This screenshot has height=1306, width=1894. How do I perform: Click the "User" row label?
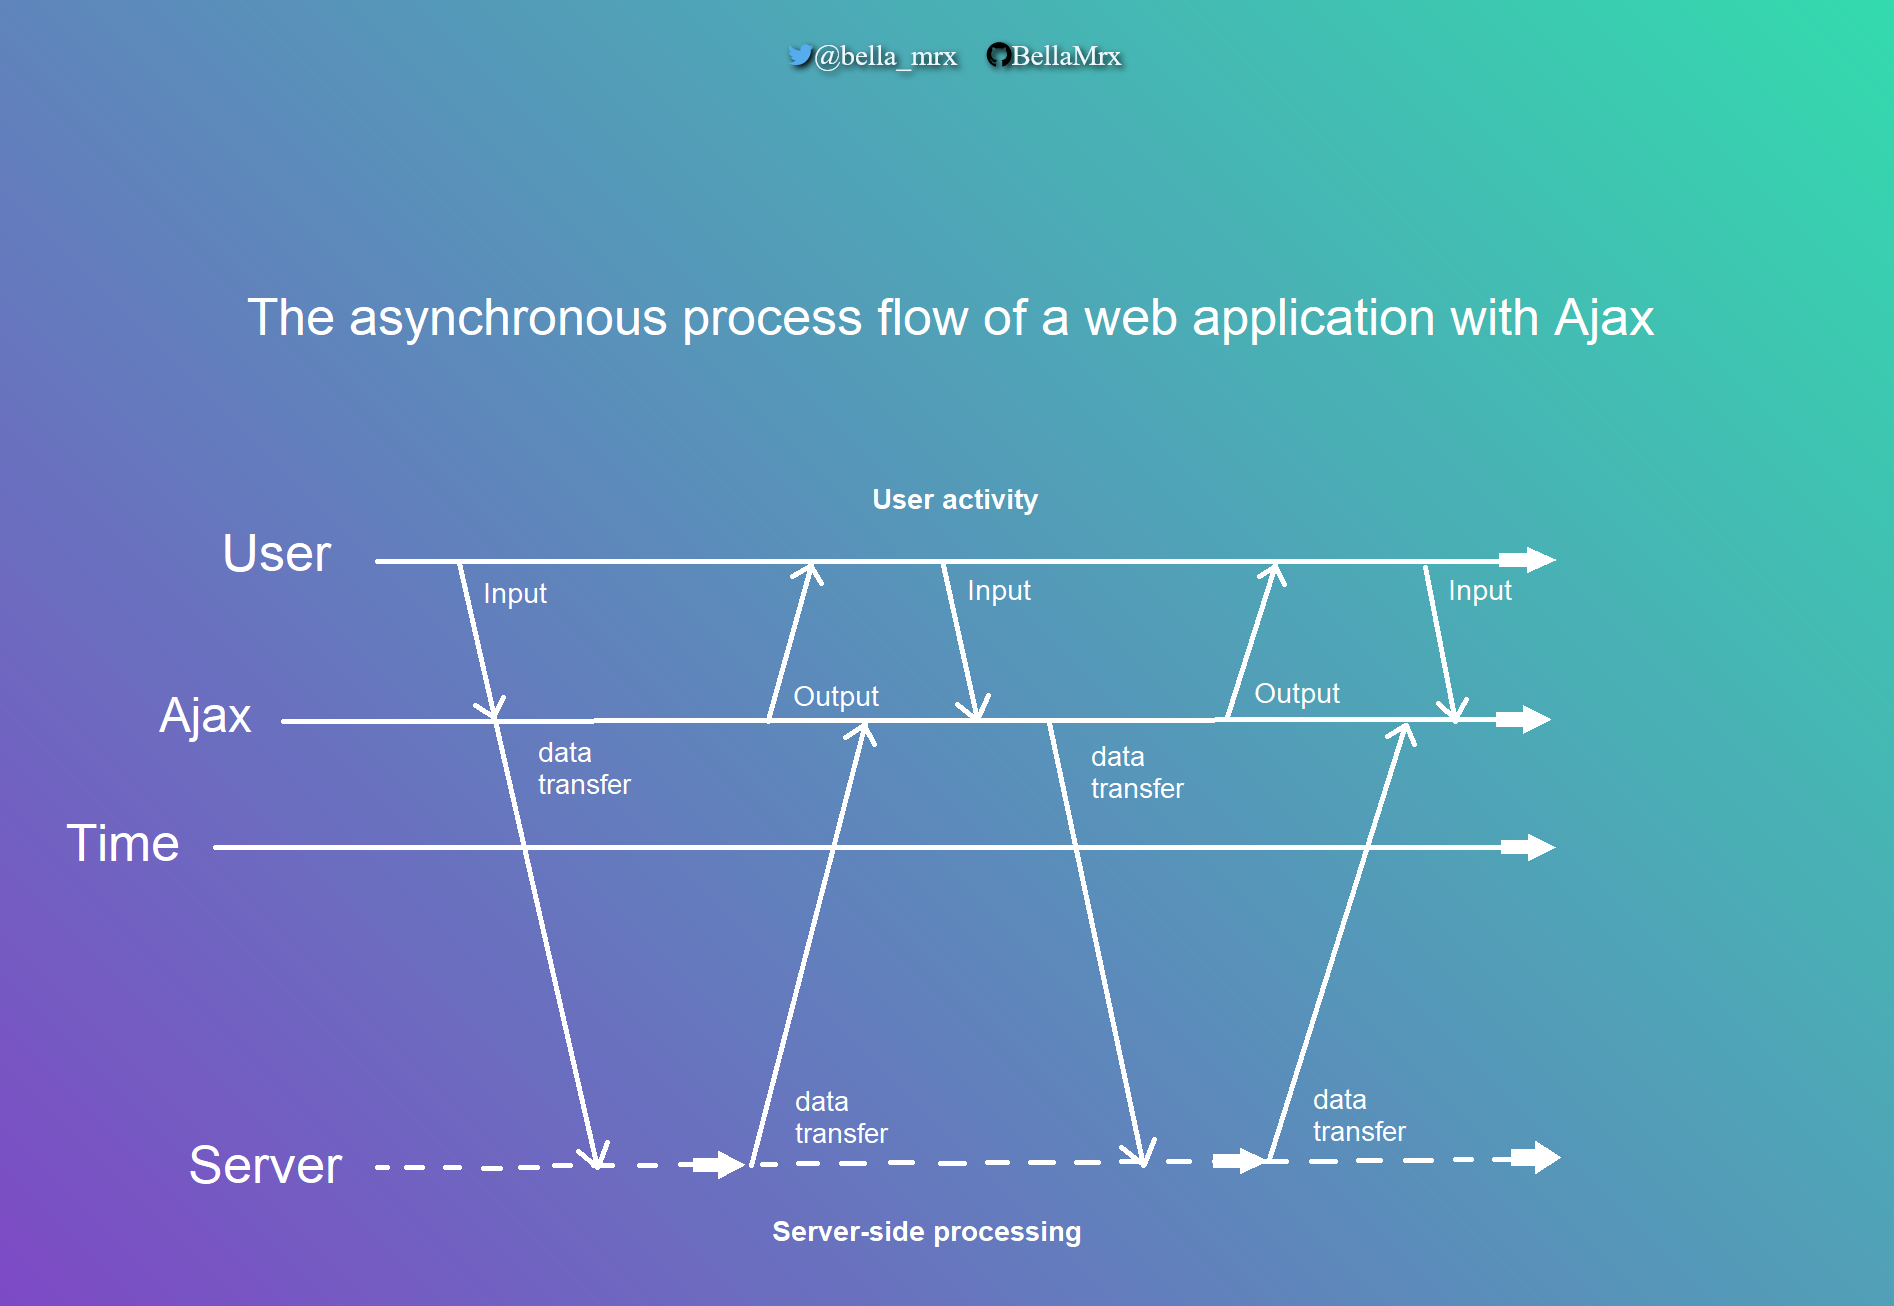click(276, 553)
